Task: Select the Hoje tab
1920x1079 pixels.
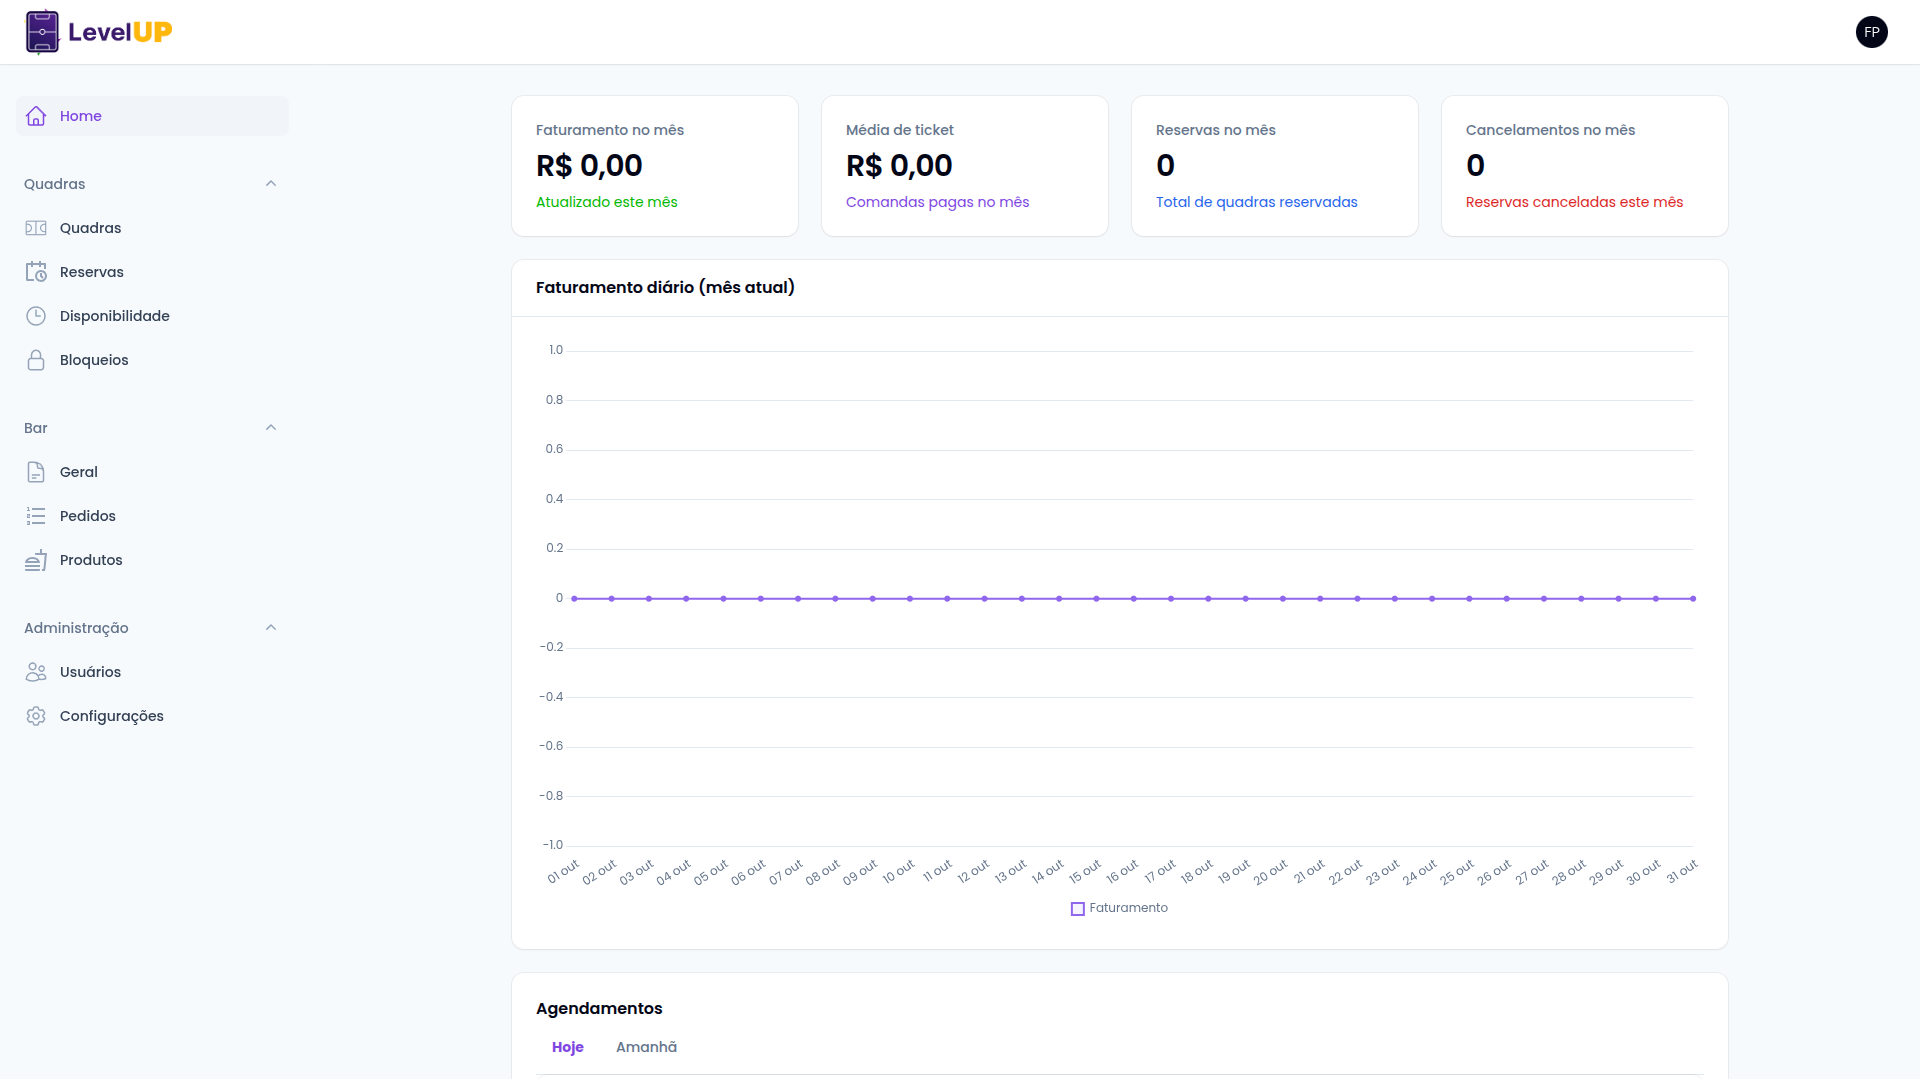Action: pos(567,1047)
